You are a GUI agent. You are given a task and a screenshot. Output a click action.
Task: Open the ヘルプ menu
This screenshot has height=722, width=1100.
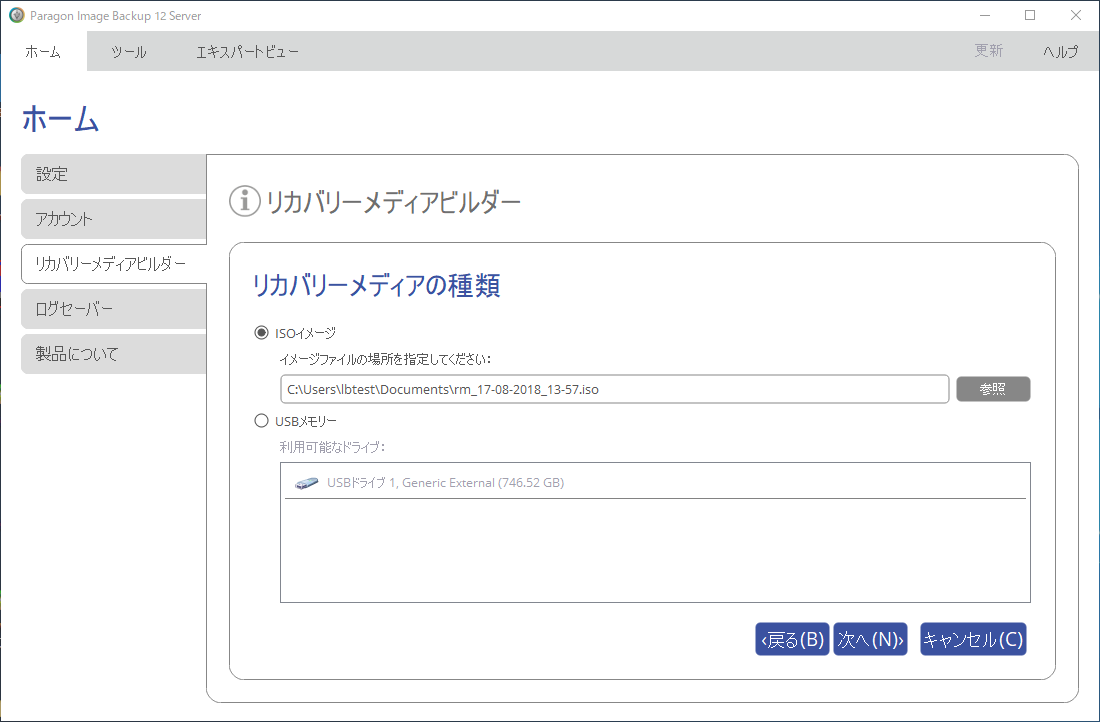click(1060, 52)
